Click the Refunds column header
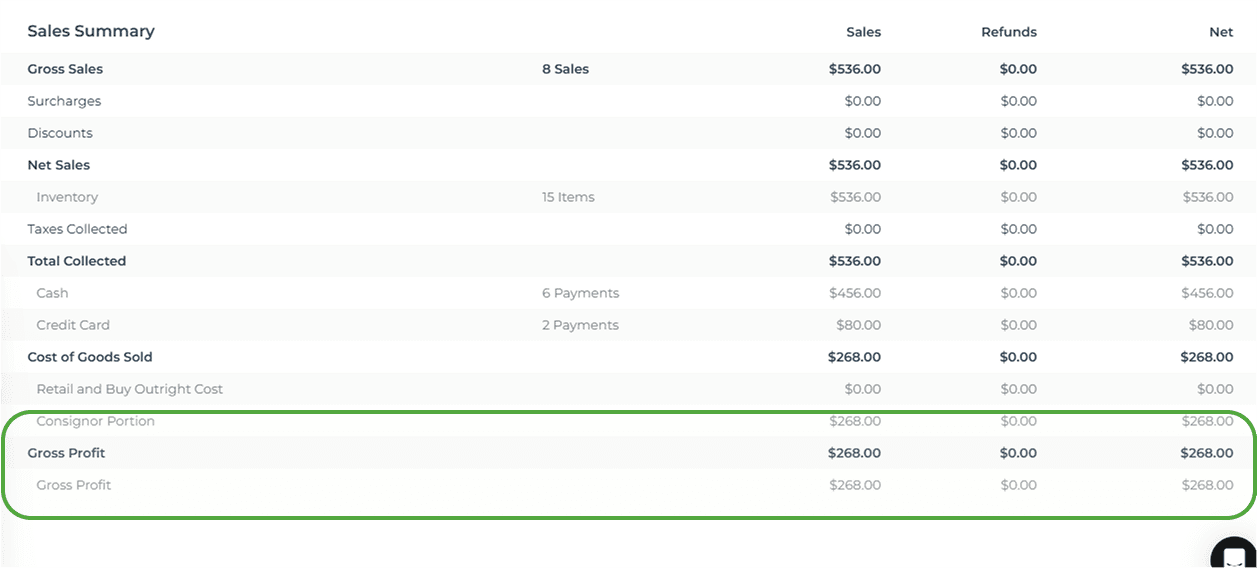The width and height of the screenshot is (1257, 568). pyautogui.click(x=1009, y=32)
